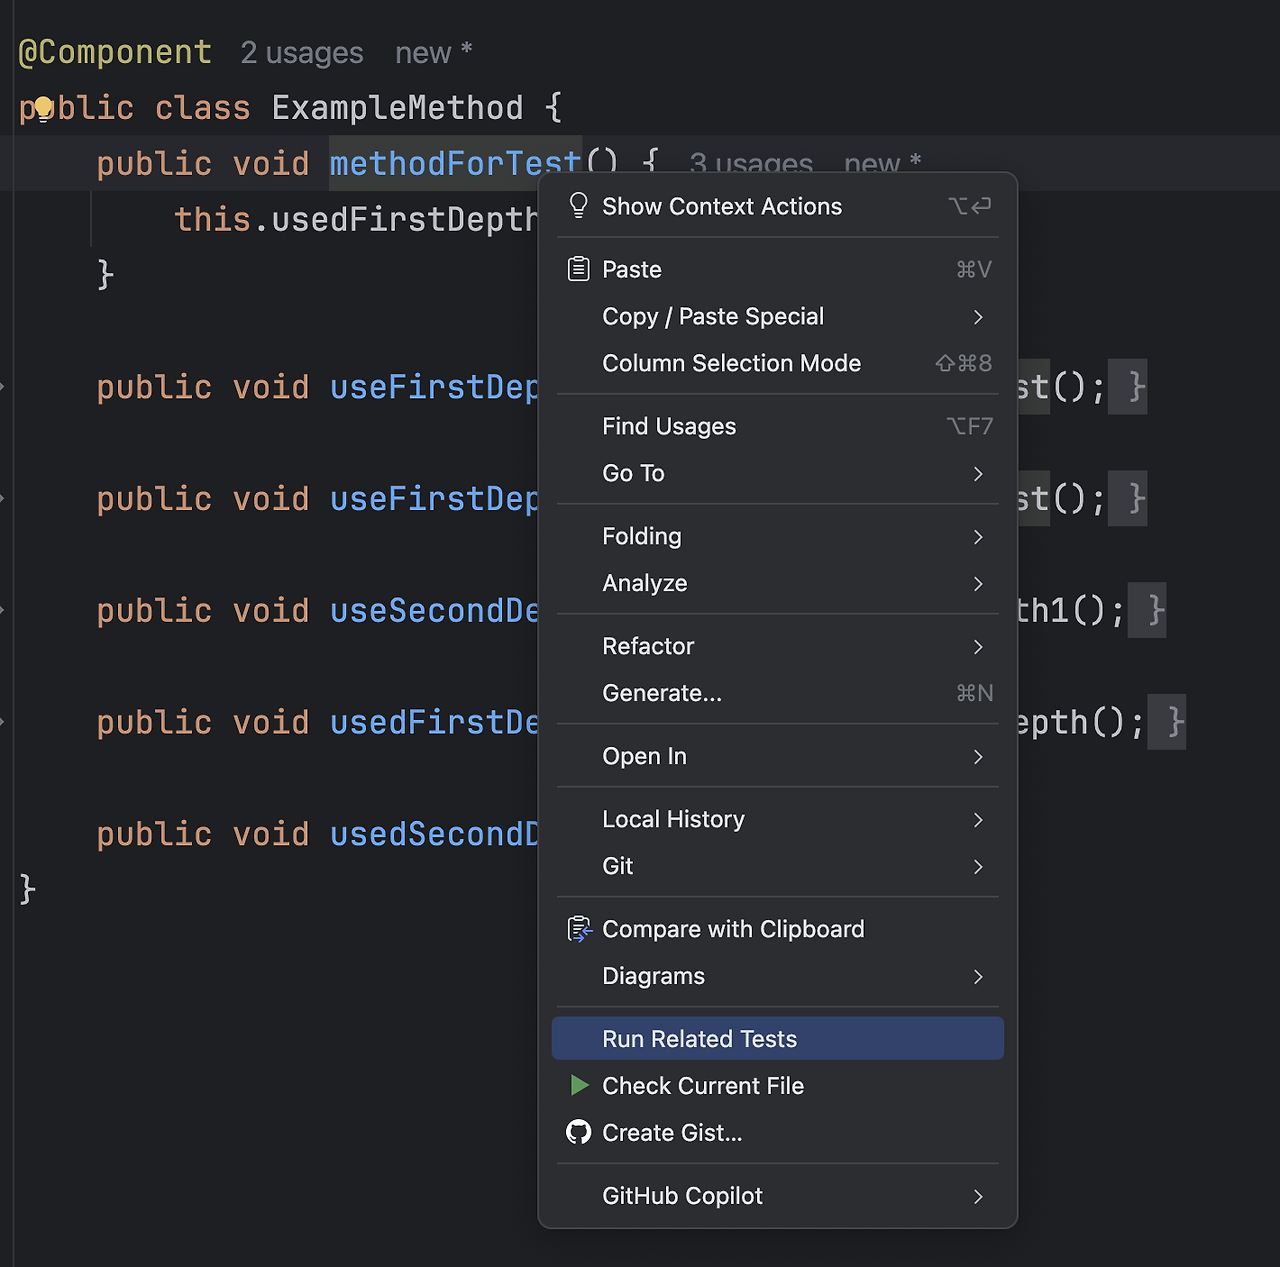The image size is (1280, 1267).
Task: Click 'this.usedFirstDepth' in the method body
Action: click(x=357, y=219)
